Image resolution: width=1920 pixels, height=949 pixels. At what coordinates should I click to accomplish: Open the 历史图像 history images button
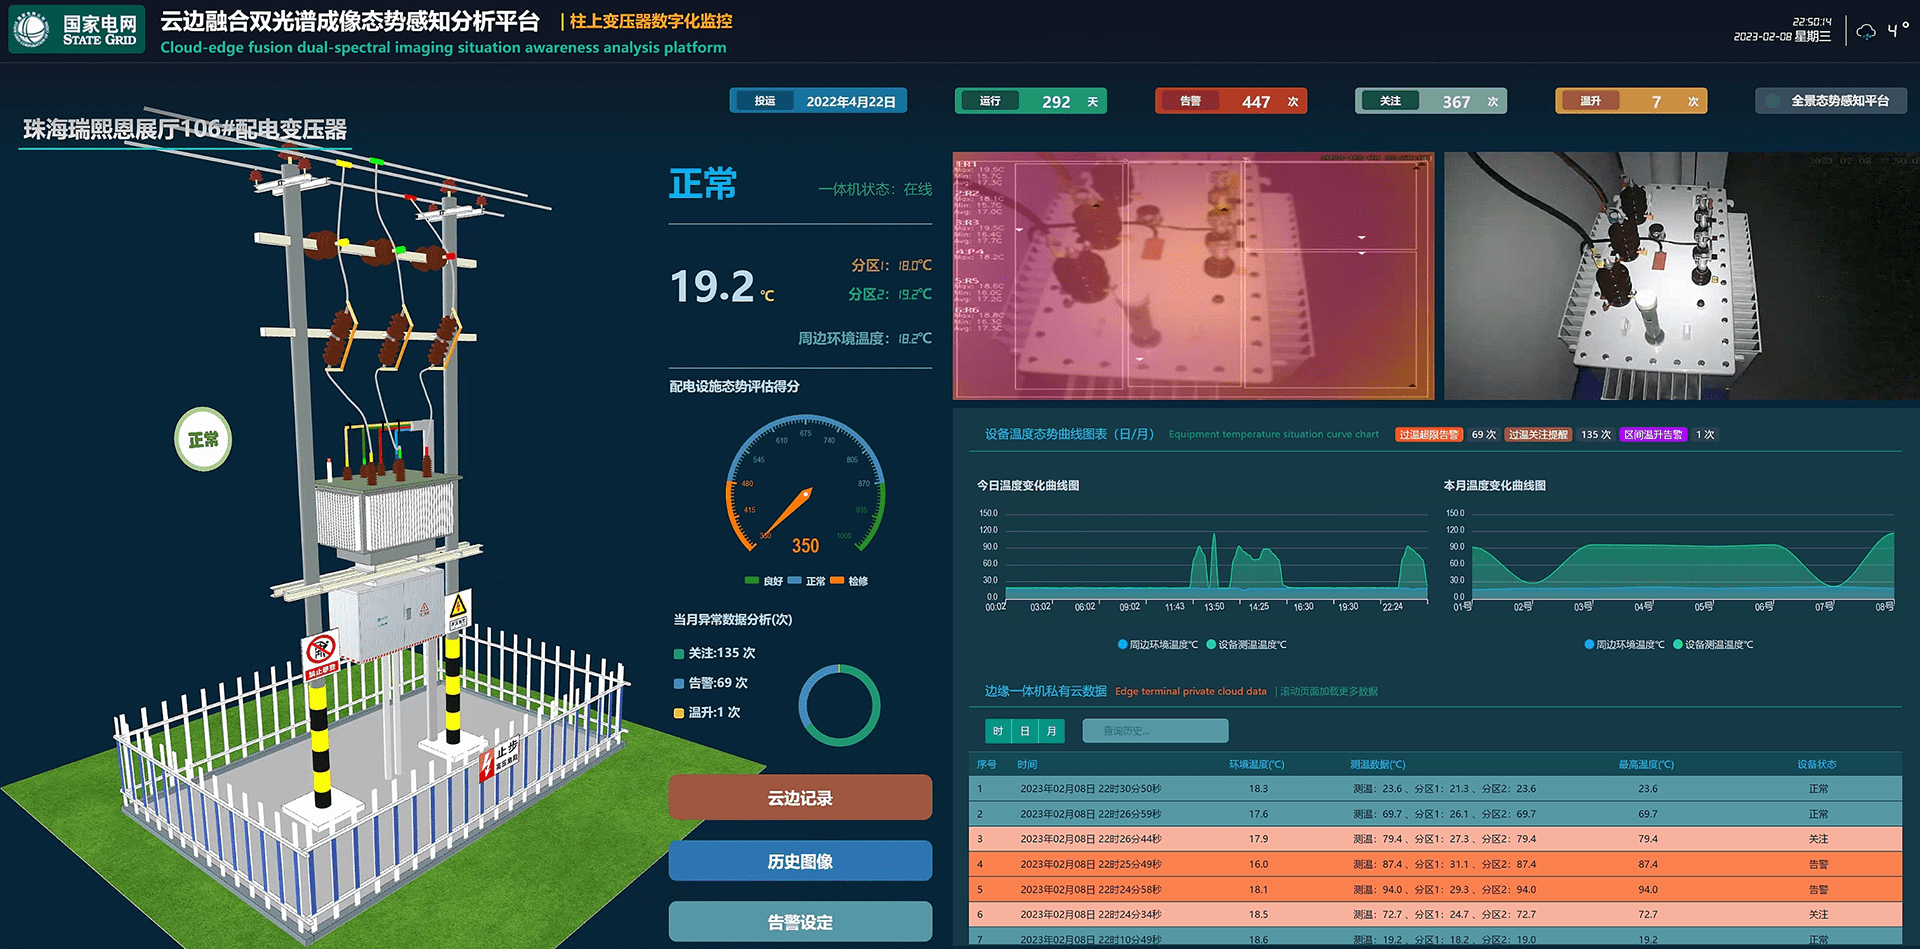pyautogui.click(x=800, y=861)
